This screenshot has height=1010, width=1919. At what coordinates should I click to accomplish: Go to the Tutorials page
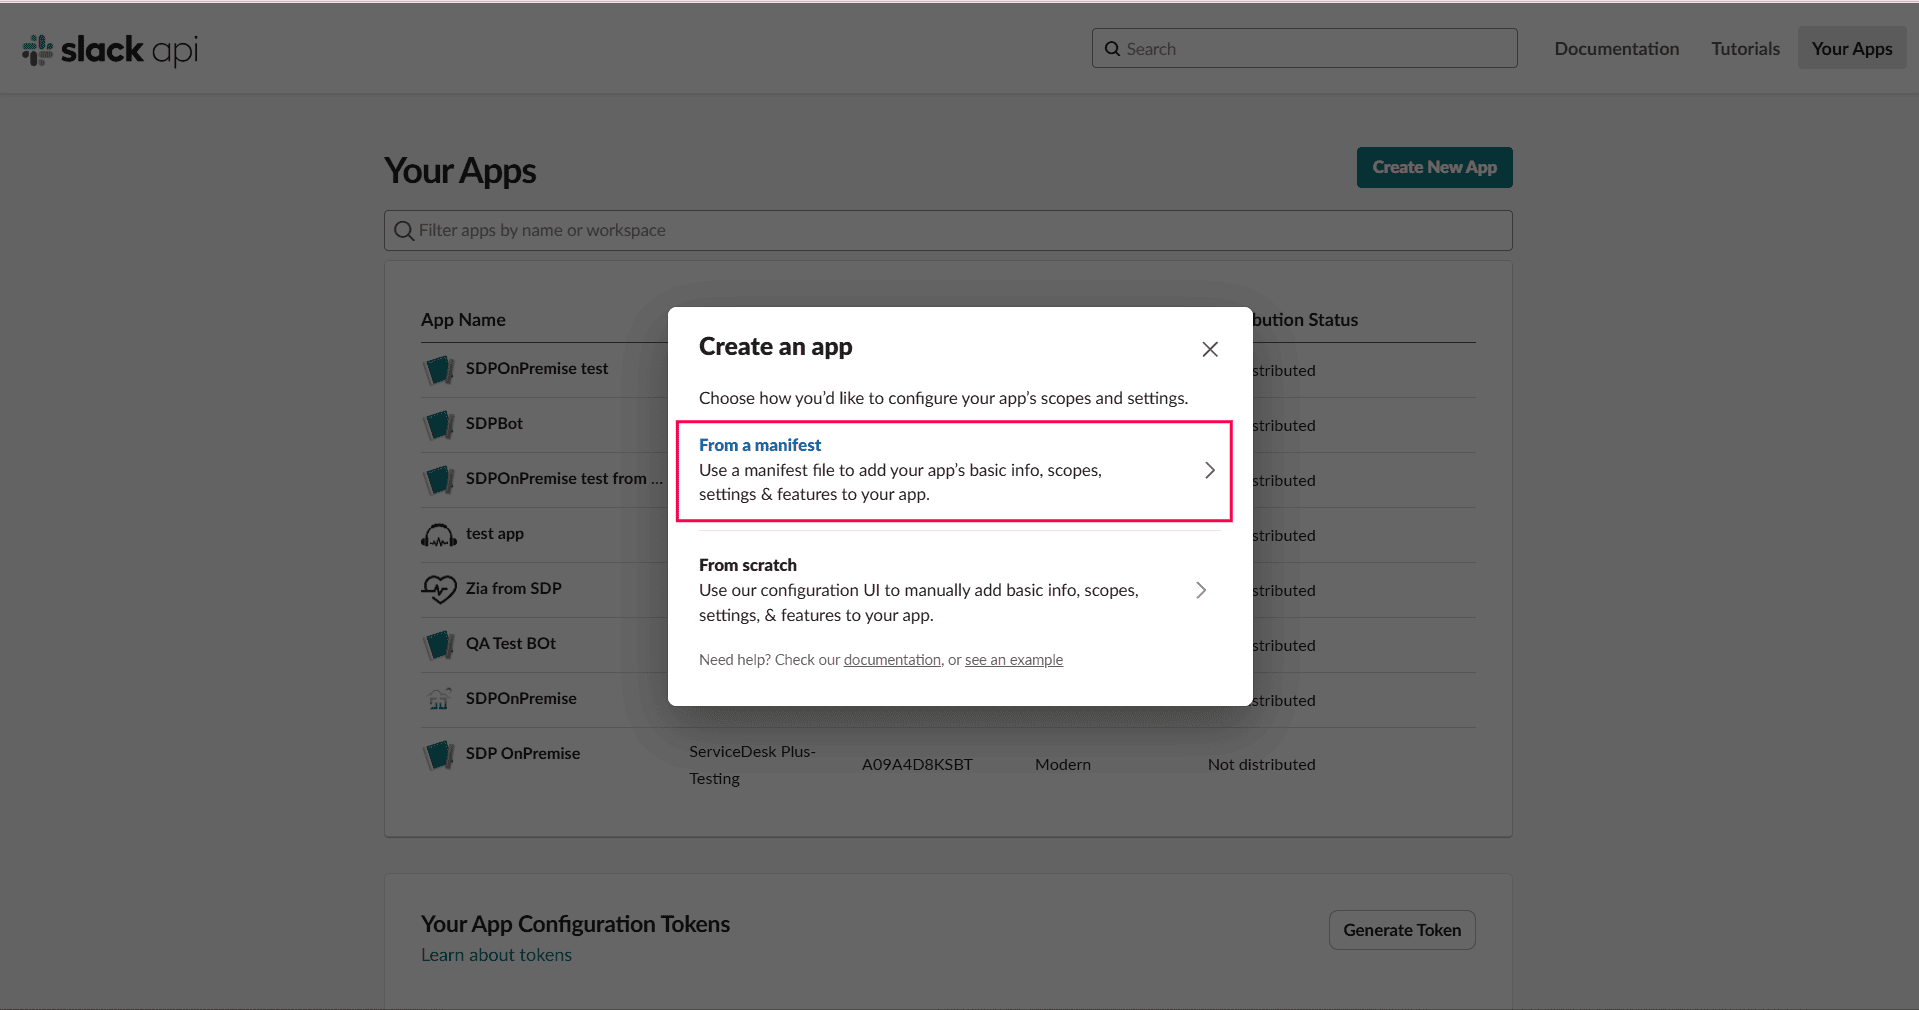(x=1745, y=49)
